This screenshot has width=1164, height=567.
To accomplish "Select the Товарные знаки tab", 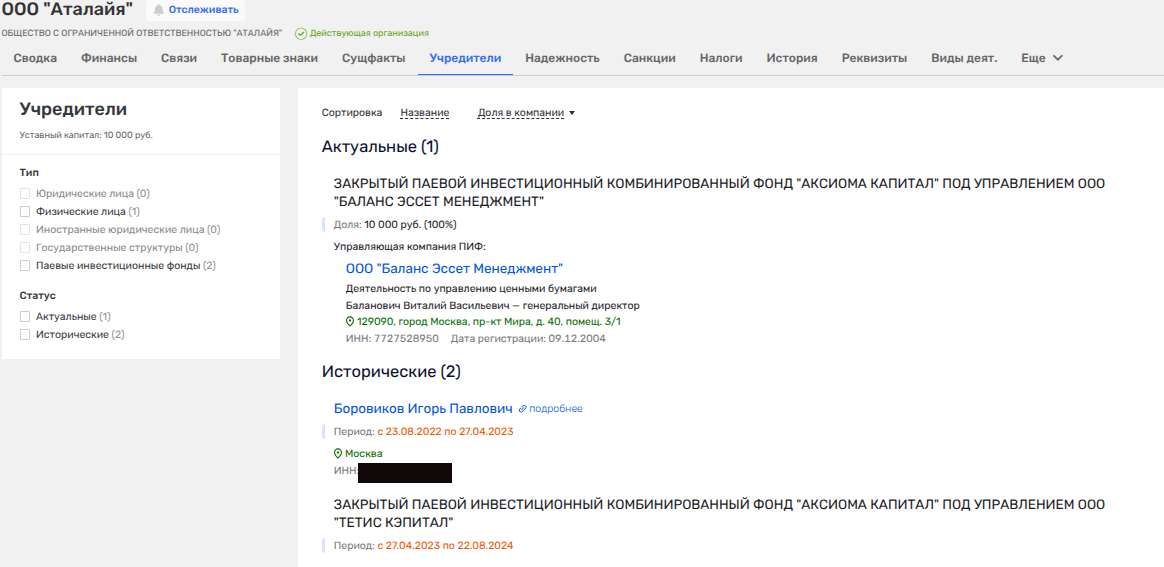I will [x=269, y=58].
